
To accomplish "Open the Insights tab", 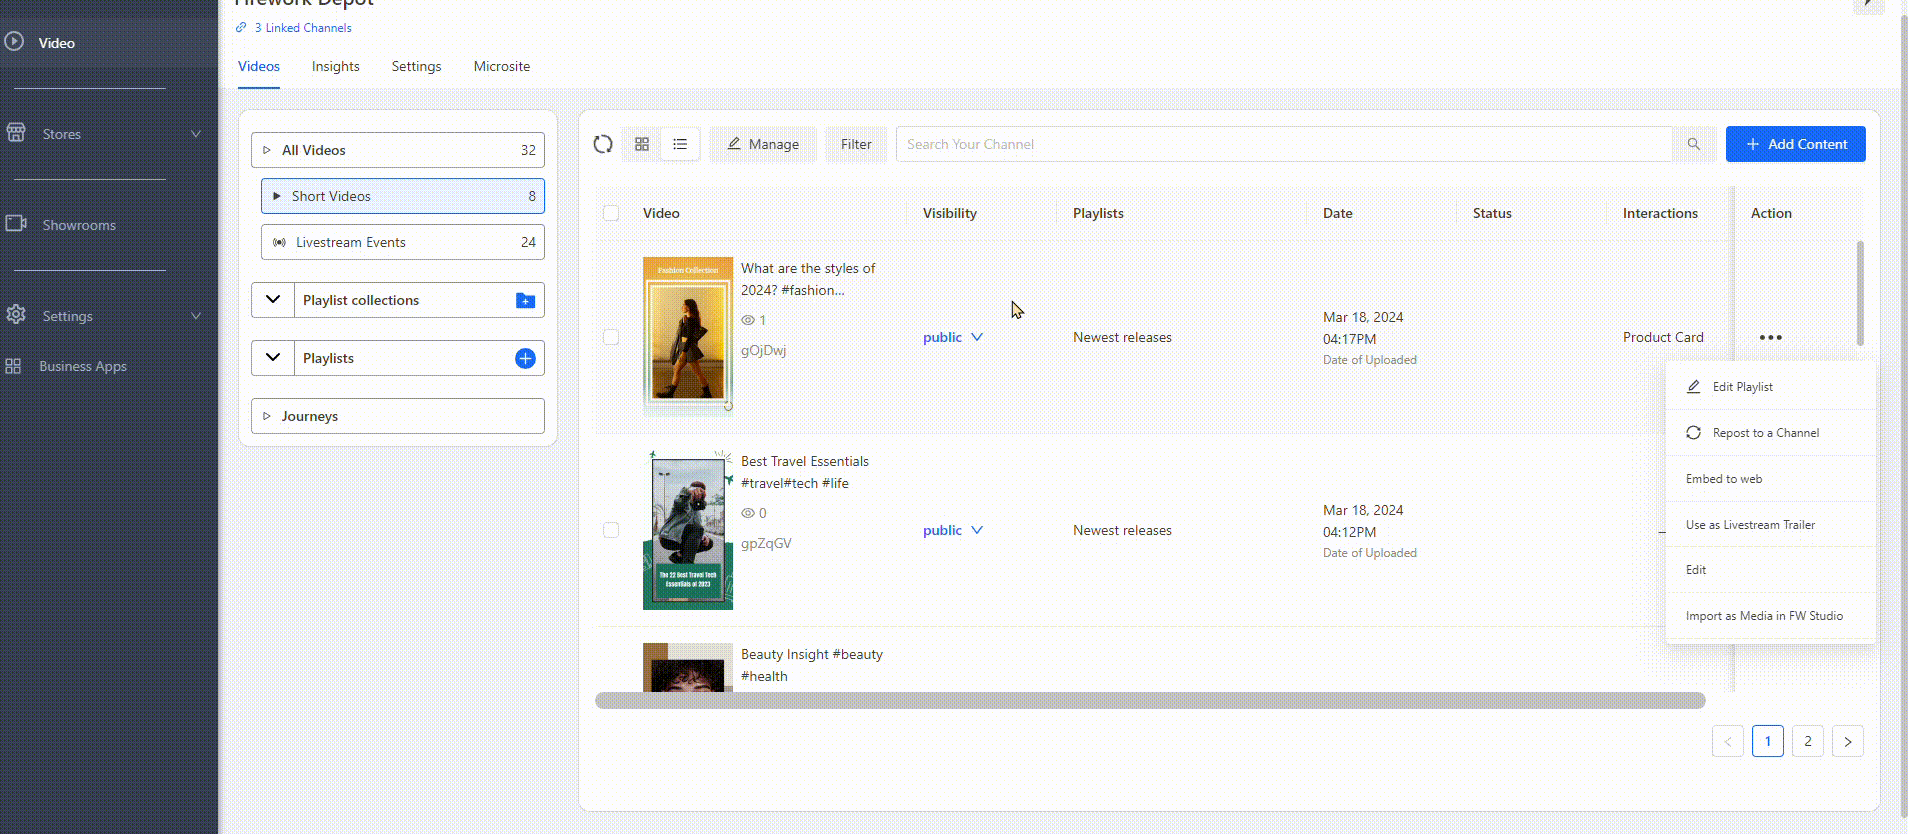I will 335,66.
